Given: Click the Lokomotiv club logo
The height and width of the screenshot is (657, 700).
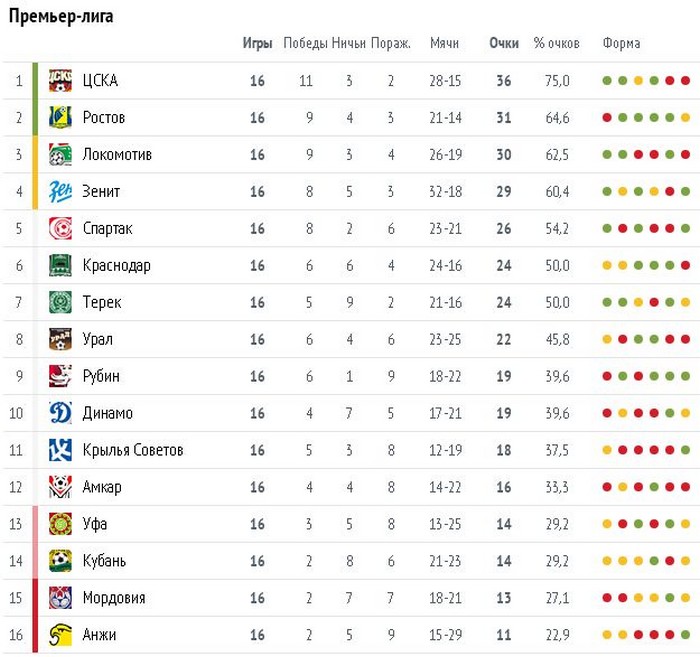Looking at the screenshot, I should (61, 155).
